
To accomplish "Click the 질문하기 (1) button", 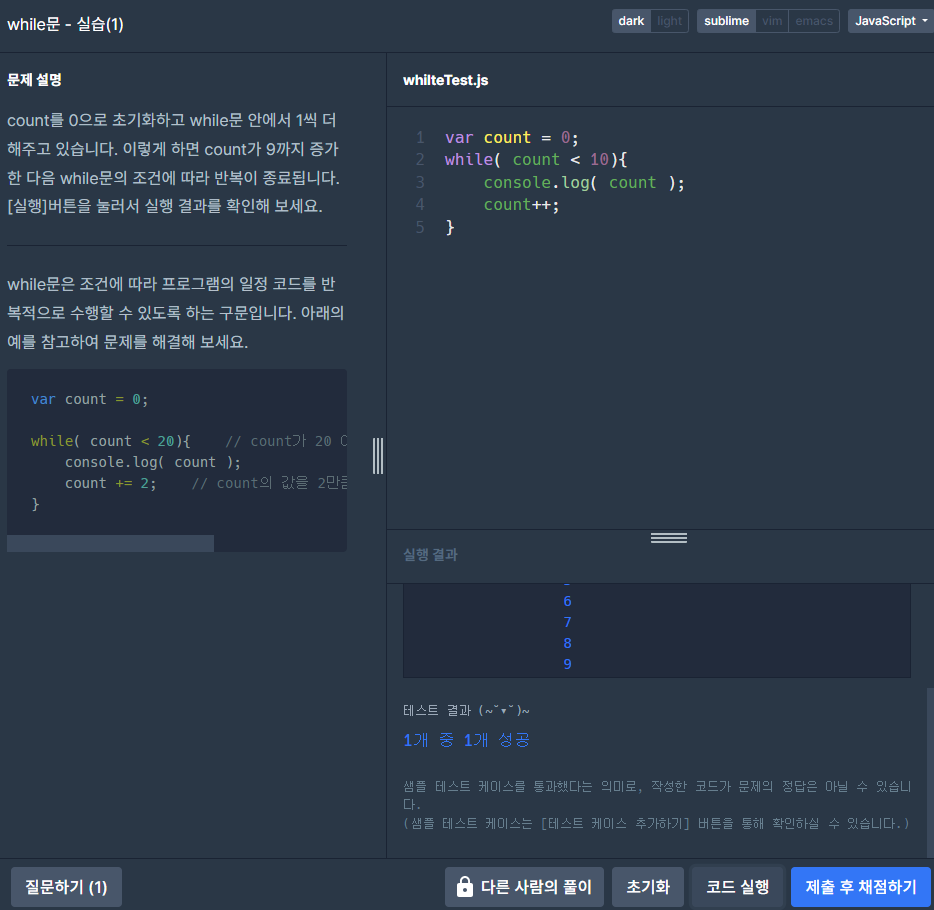I will coord(66,887).
